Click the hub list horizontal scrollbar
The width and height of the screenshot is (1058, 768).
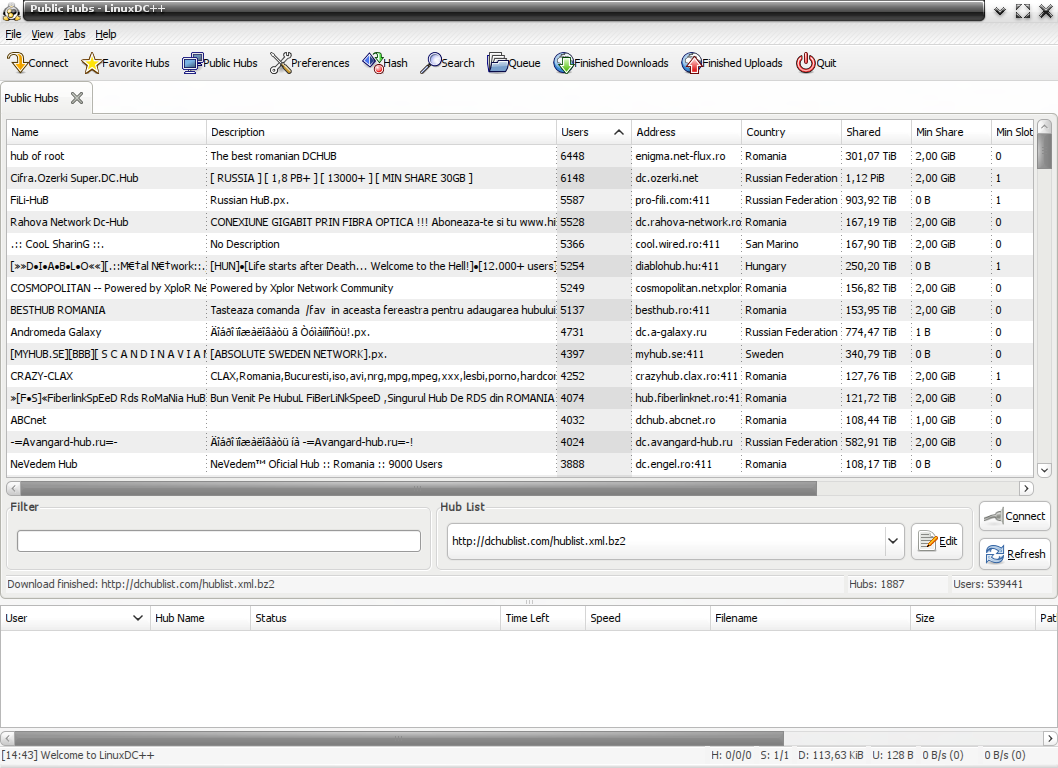[x=412, y=488]
